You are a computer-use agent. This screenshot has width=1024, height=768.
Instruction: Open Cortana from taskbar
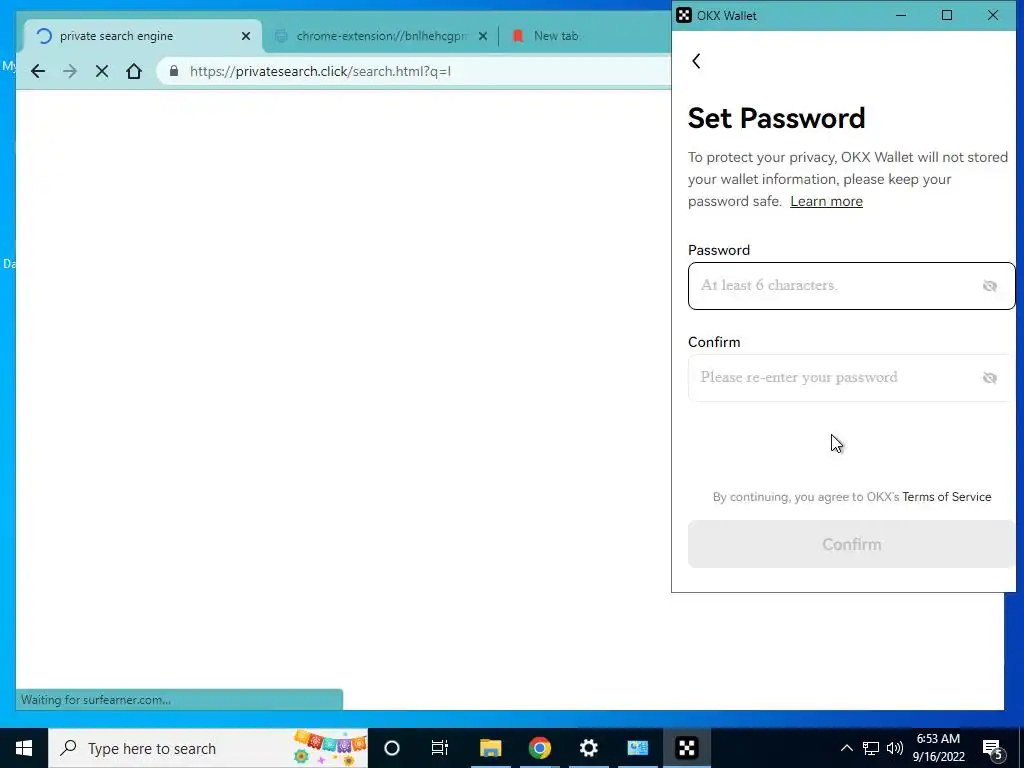[x=392, y=748]
